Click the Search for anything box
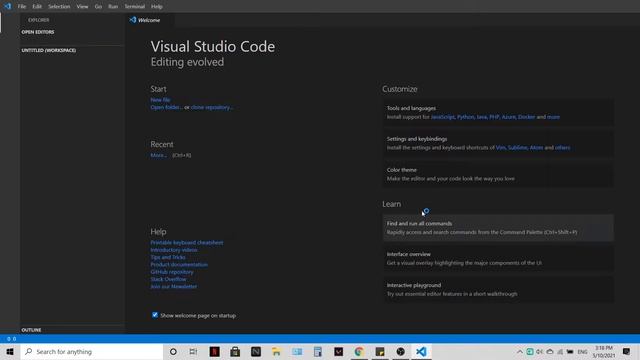This screenshot has width=640, height=360. 92,351
